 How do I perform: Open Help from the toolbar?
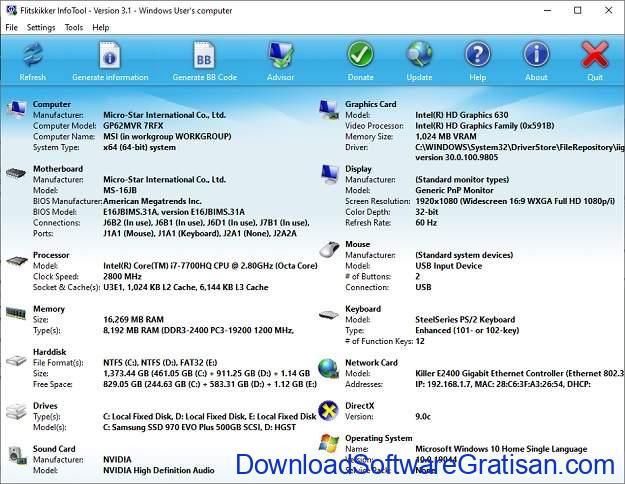click(478, 54)
